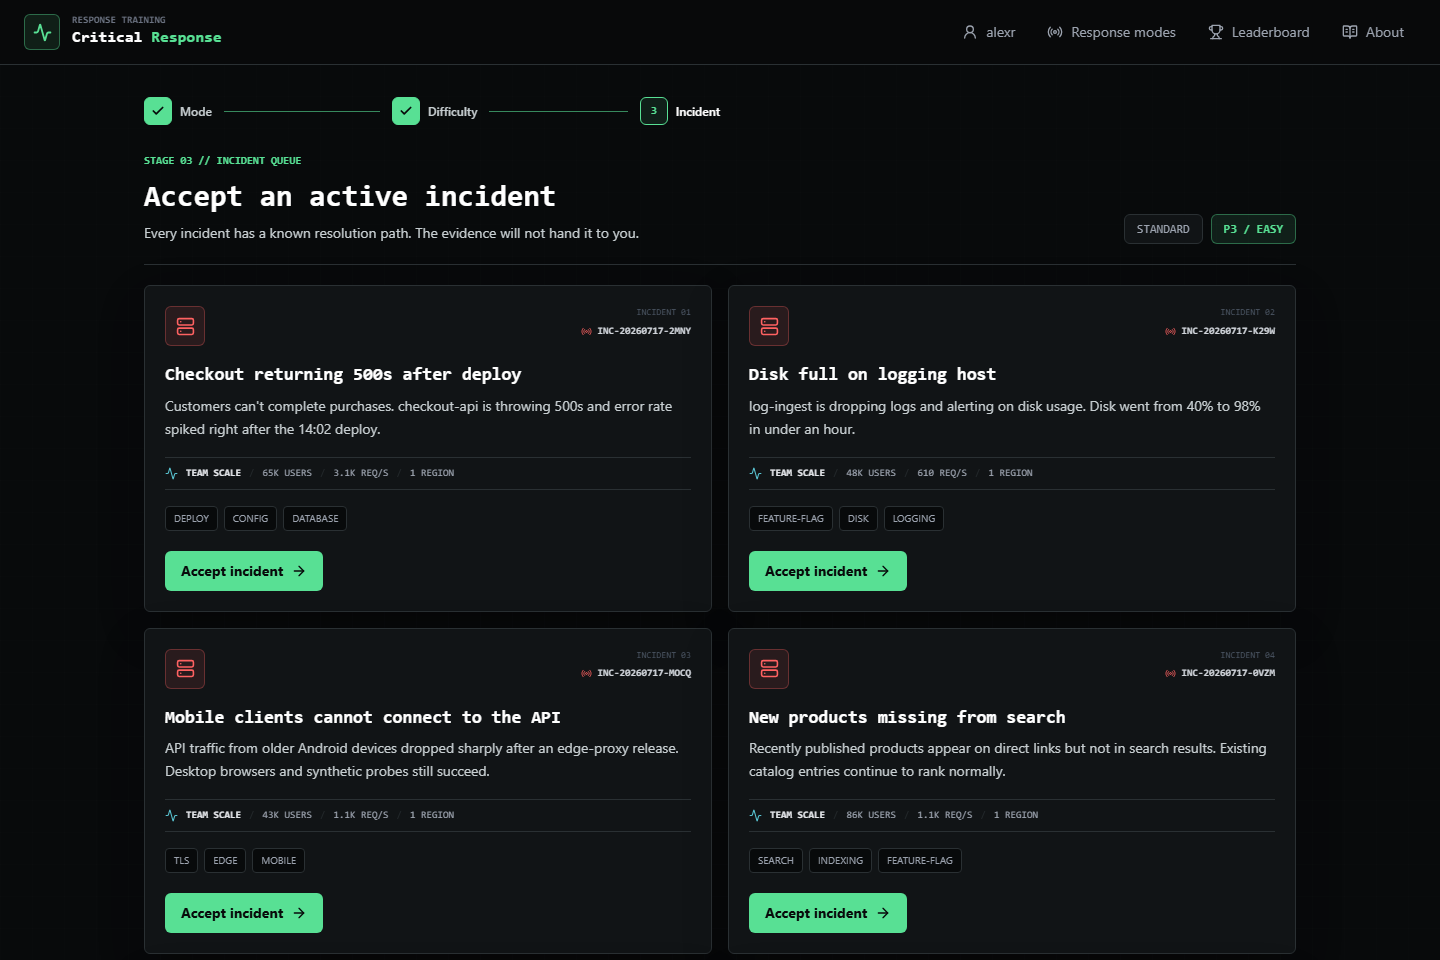Click the Critical Response pulse logo icon
Screen dimensions: 1440x960
pyautogui.click(x=42, y=32)
